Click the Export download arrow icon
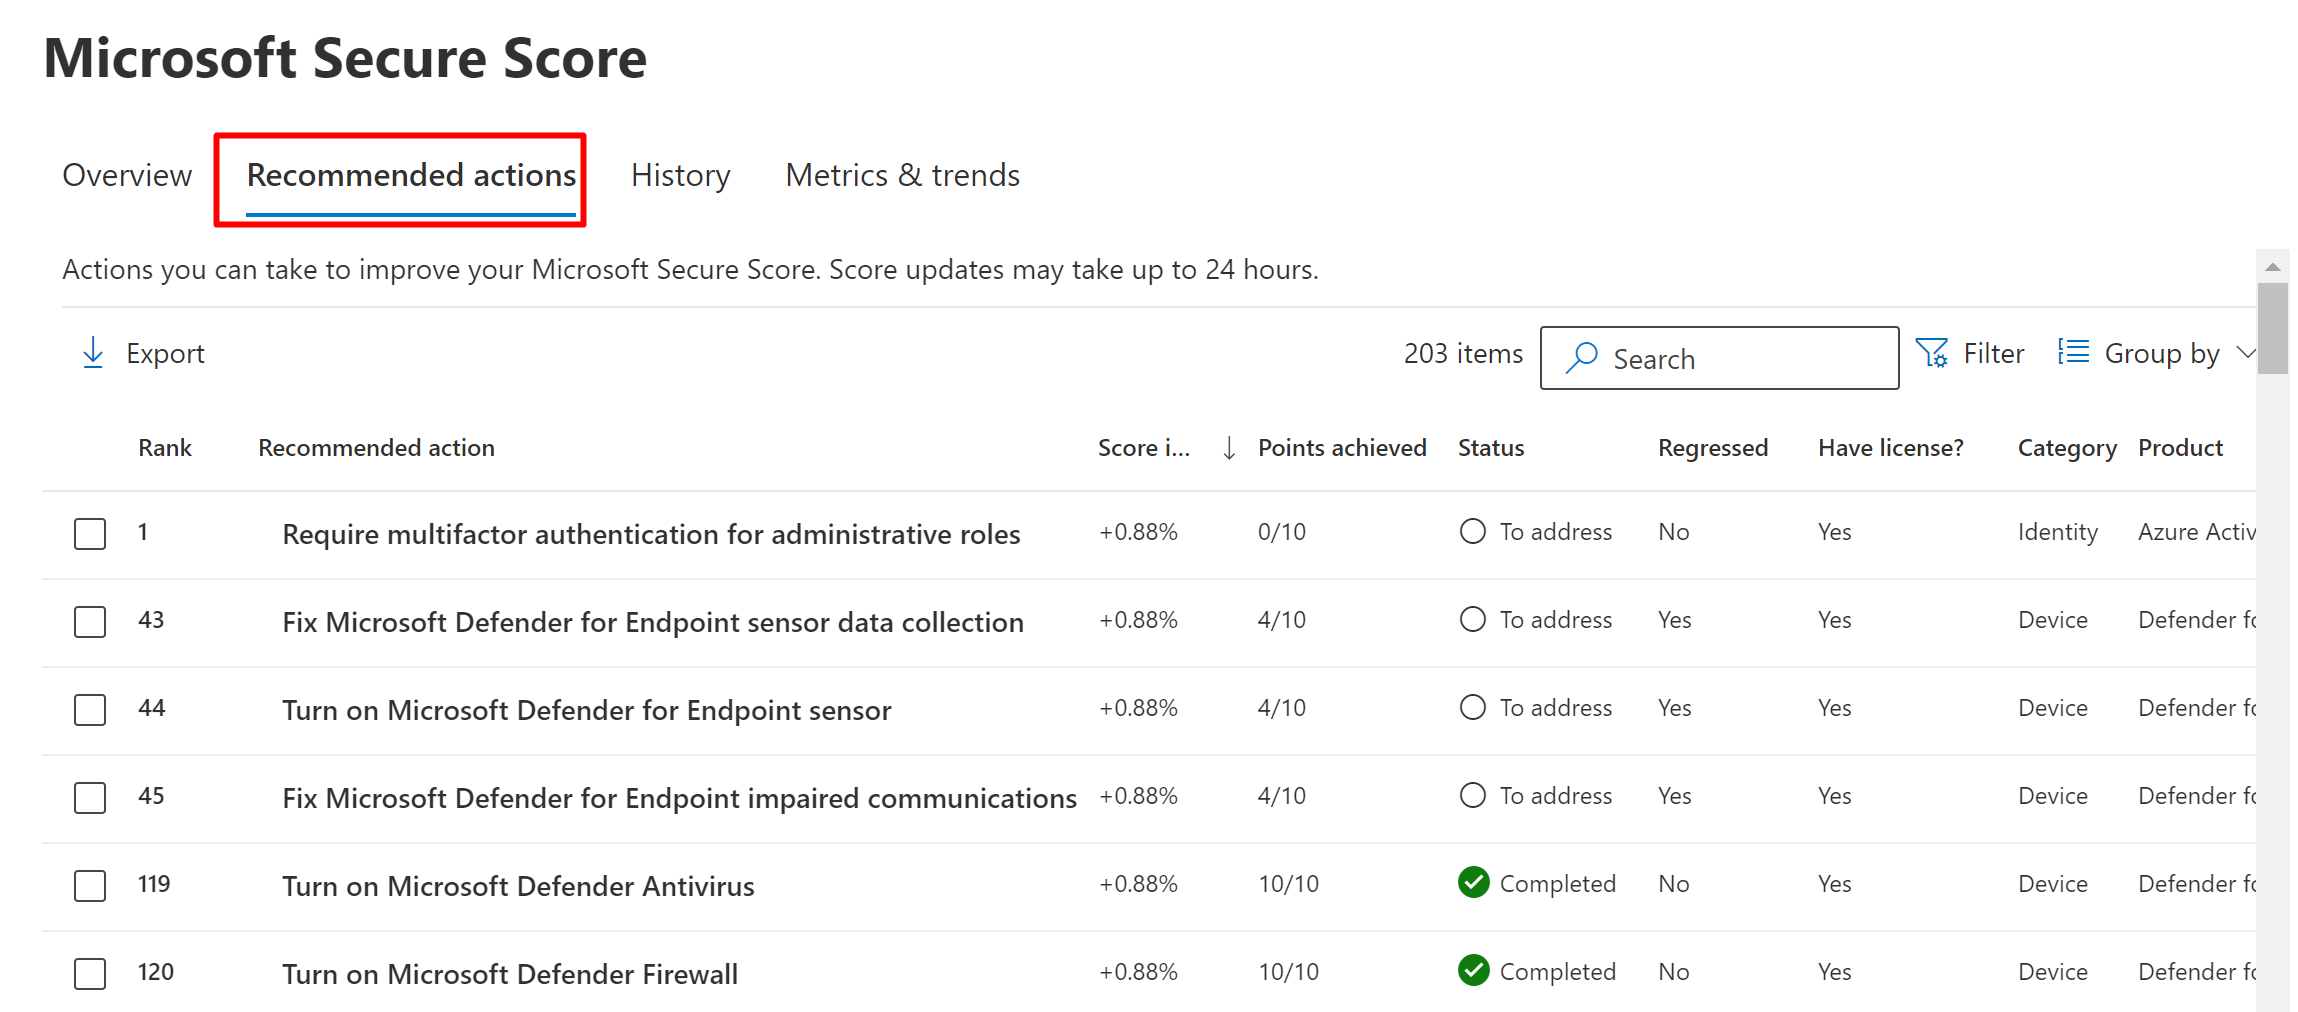Screen dimensions: 2298x1012 point(93,353)
